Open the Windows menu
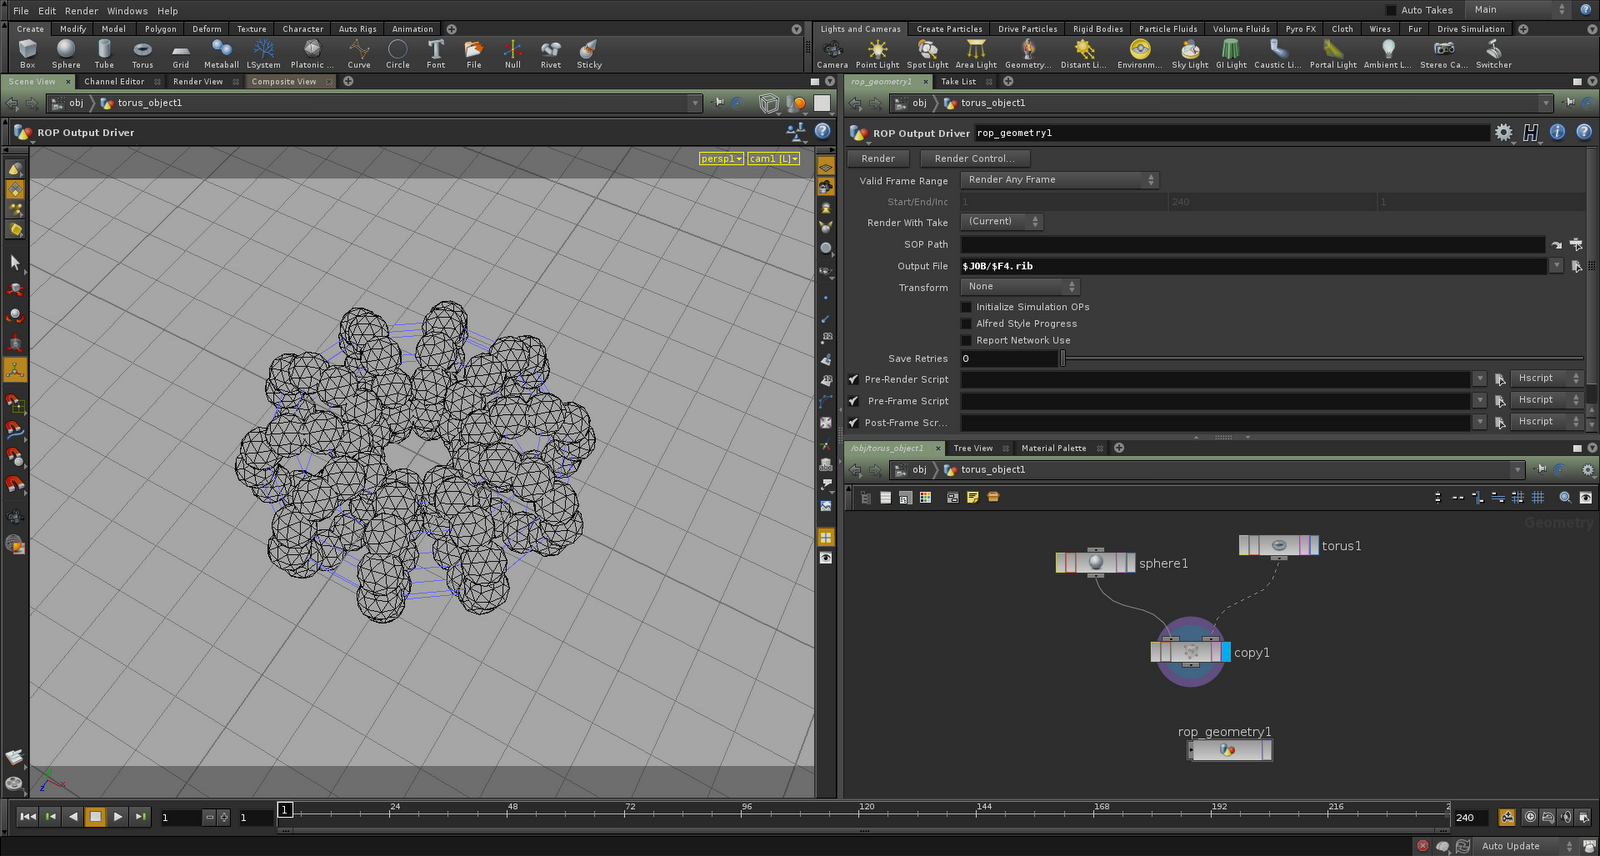 [127, 11]
